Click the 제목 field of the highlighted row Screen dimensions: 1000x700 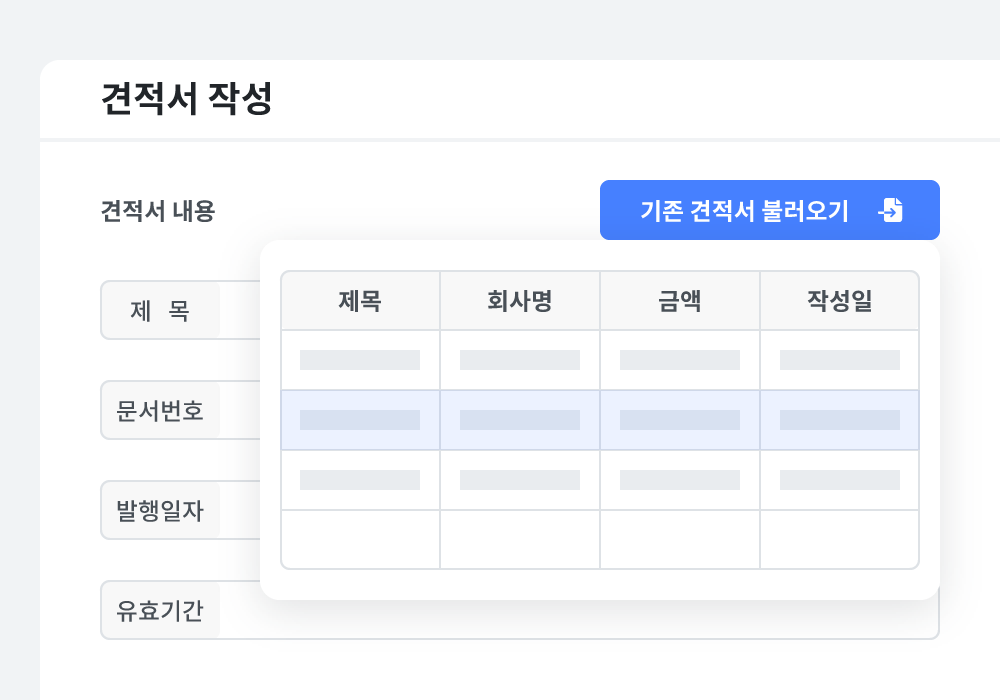point(360,420)
